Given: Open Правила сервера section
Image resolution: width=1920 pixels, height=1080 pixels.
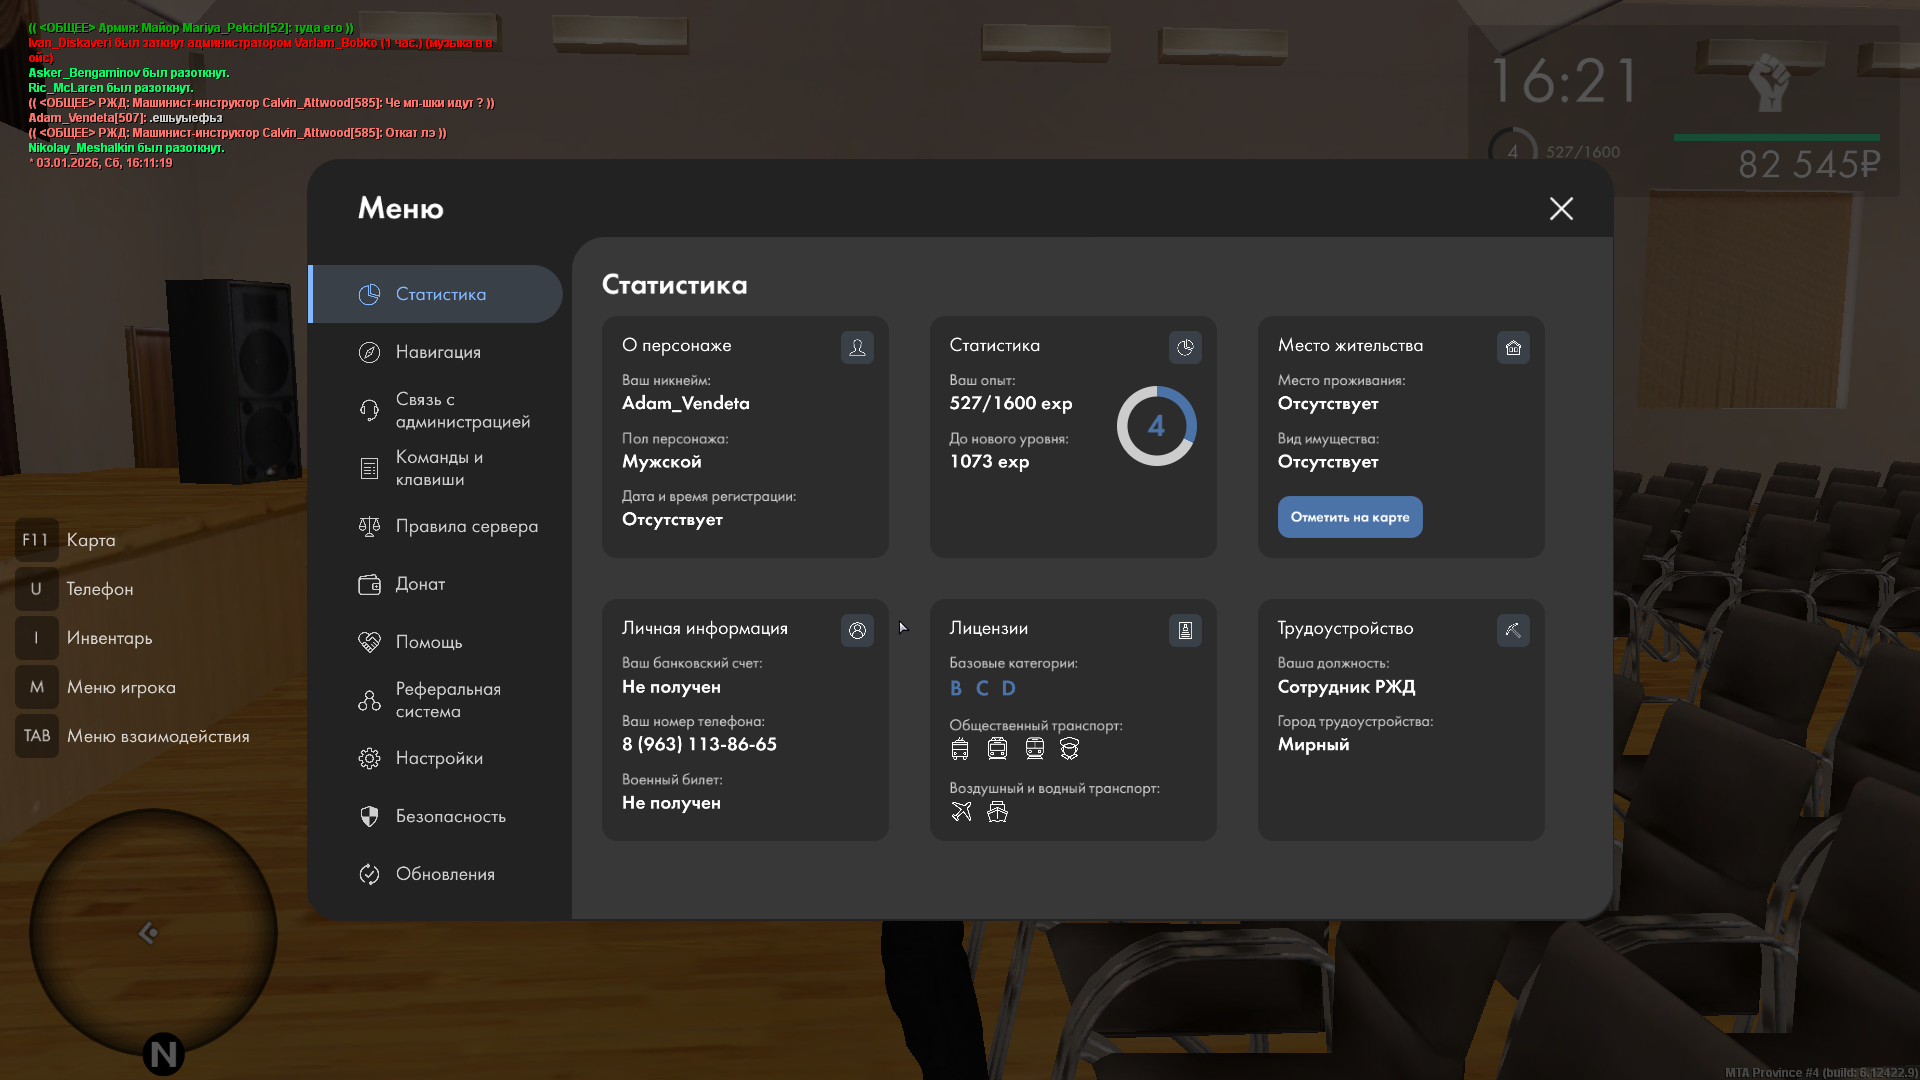Looking at the screenshot, I should 466,526.
